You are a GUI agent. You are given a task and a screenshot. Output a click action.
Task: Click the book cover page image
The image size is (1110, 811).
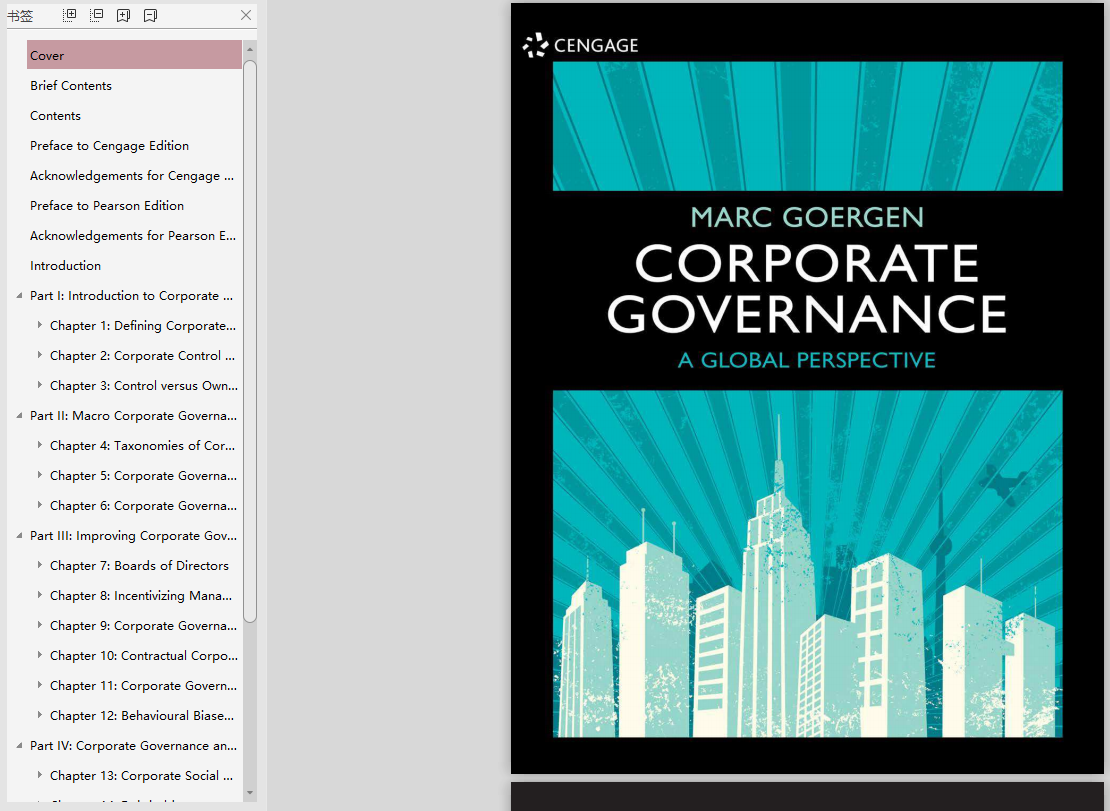pyautogui.click(x=807, y=389)
